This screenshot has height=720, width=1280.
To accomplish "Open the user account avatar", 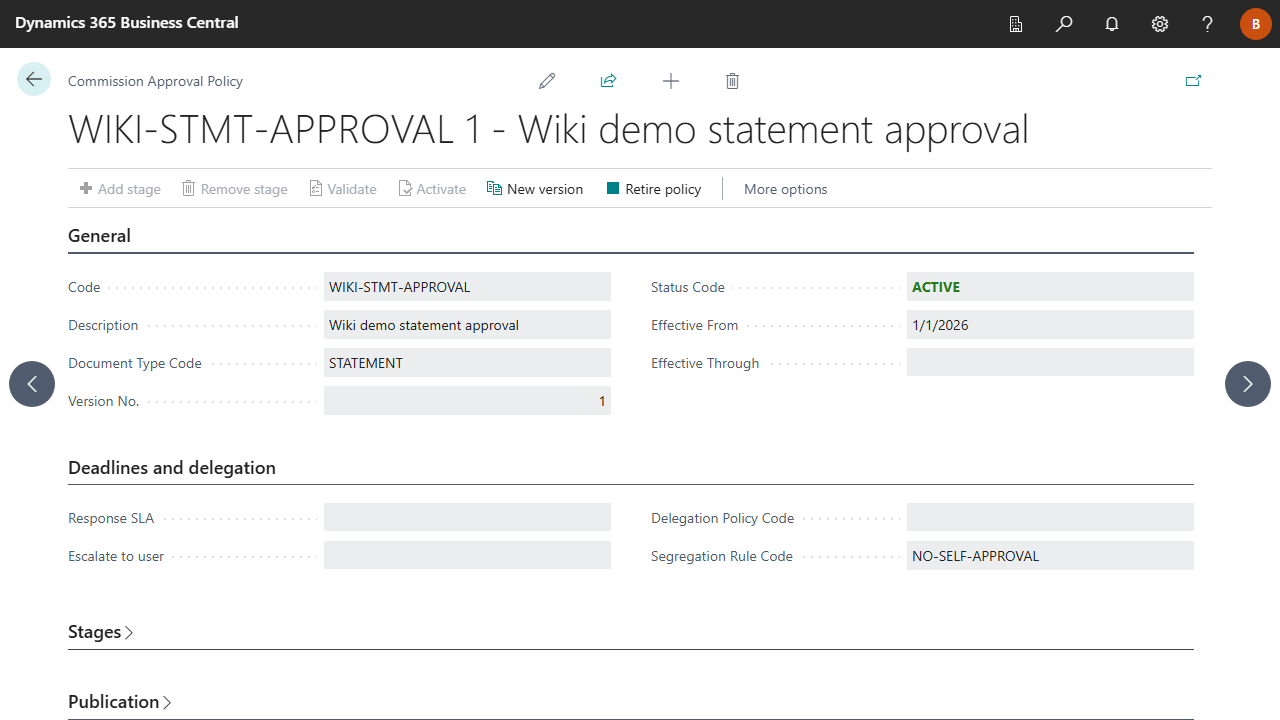I will point(1256,24).
